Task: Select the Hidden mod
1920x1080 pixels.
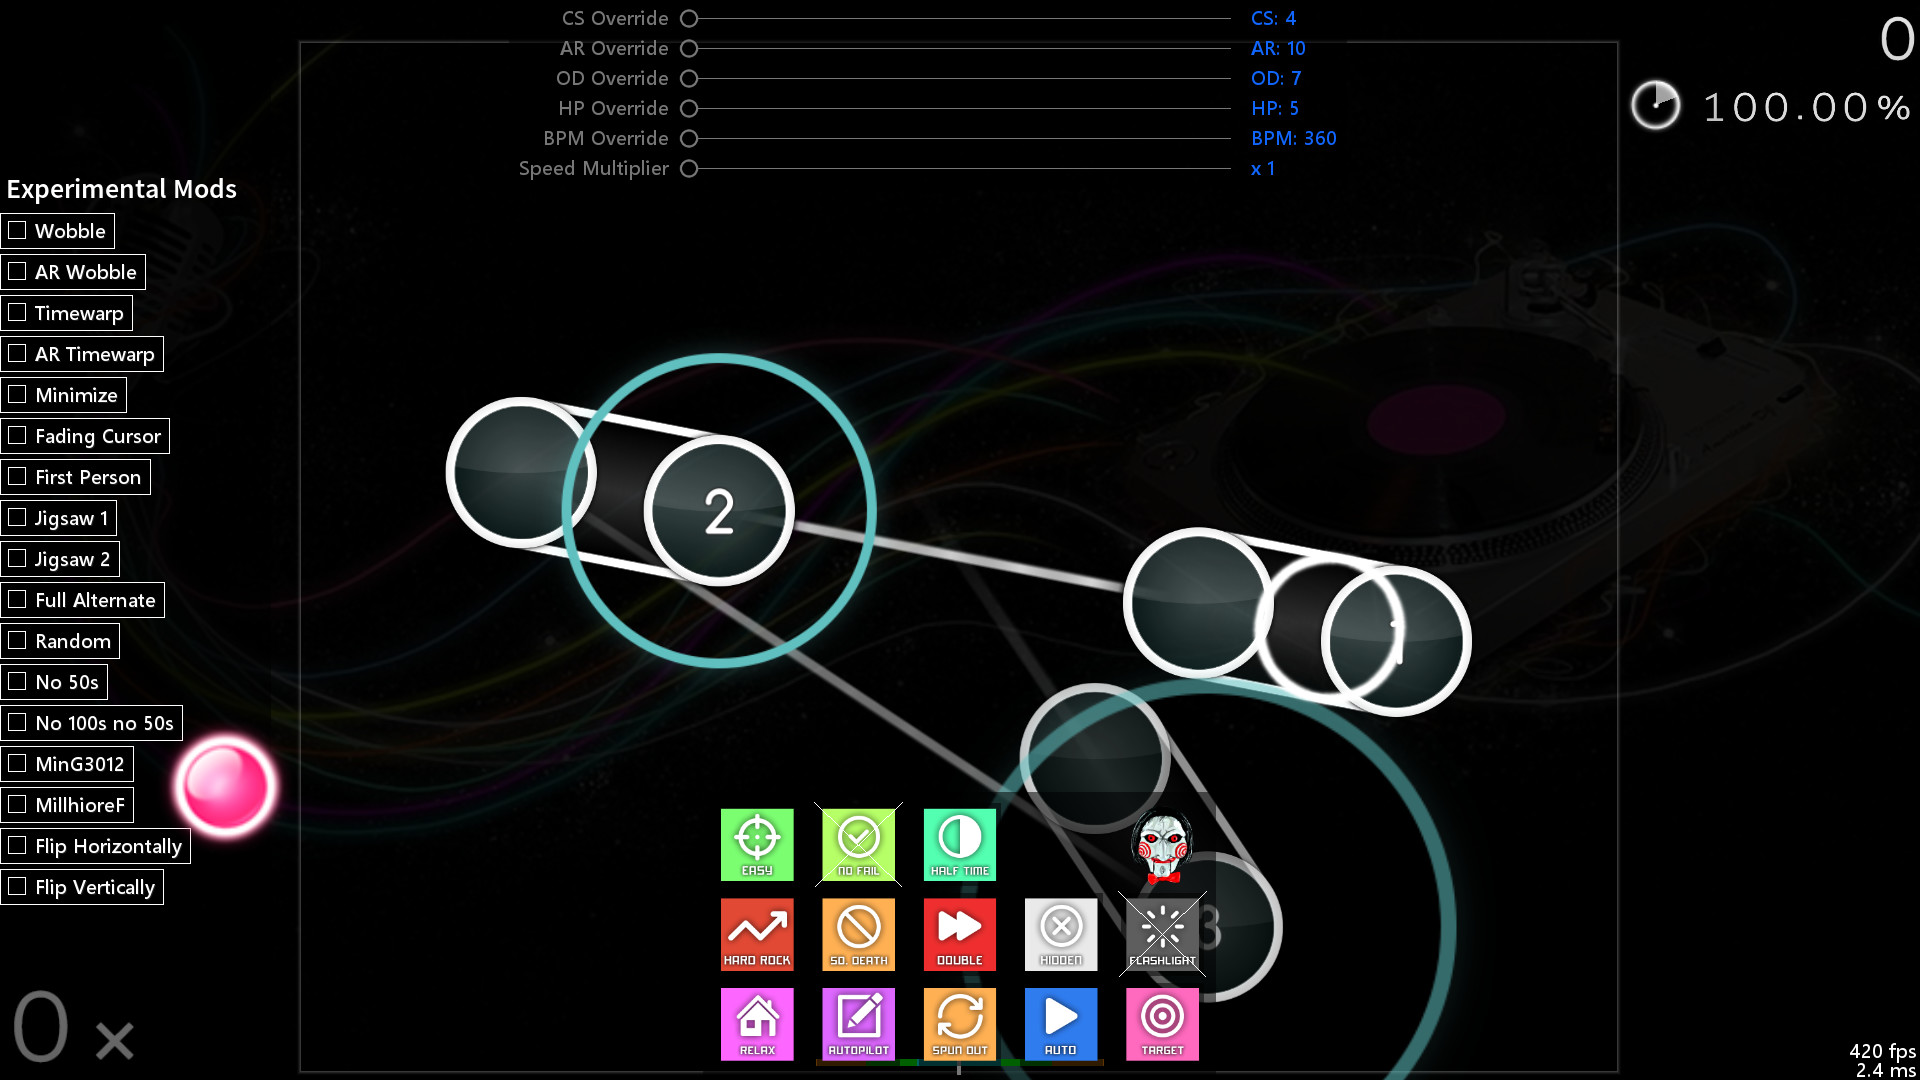Action: pos(1062,934)
